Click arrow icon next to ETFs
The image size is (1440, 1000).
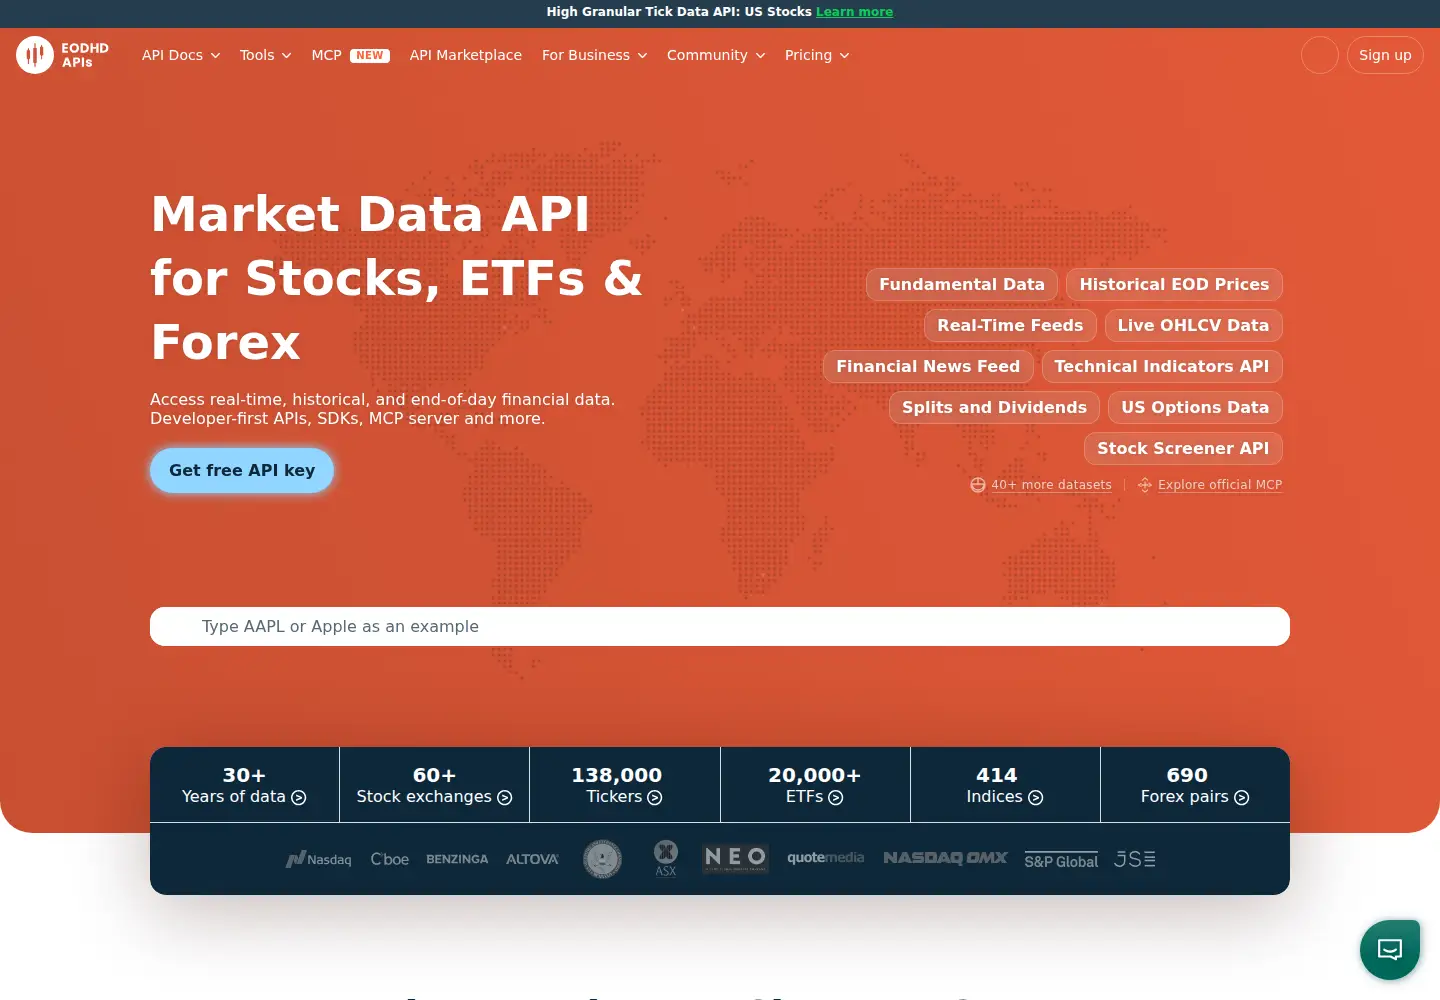[836, 798]
